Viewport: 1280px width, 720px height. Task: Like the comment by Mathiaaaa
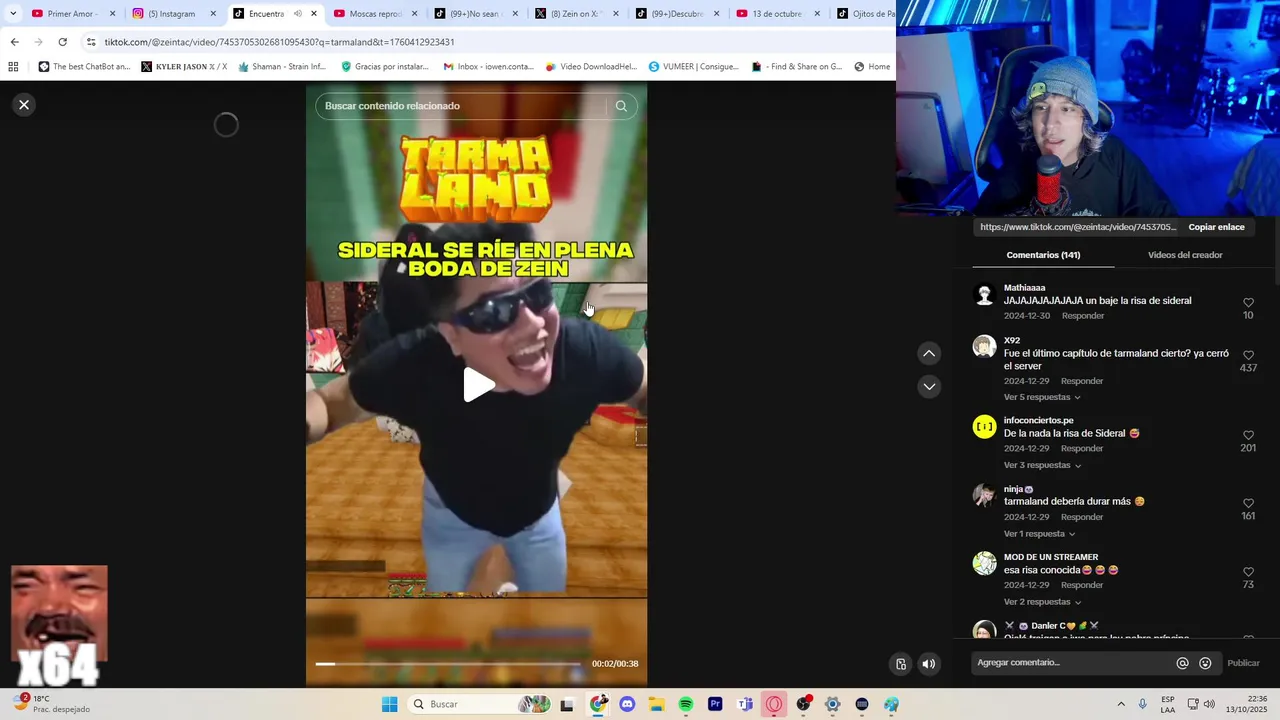pos(1248,302)
